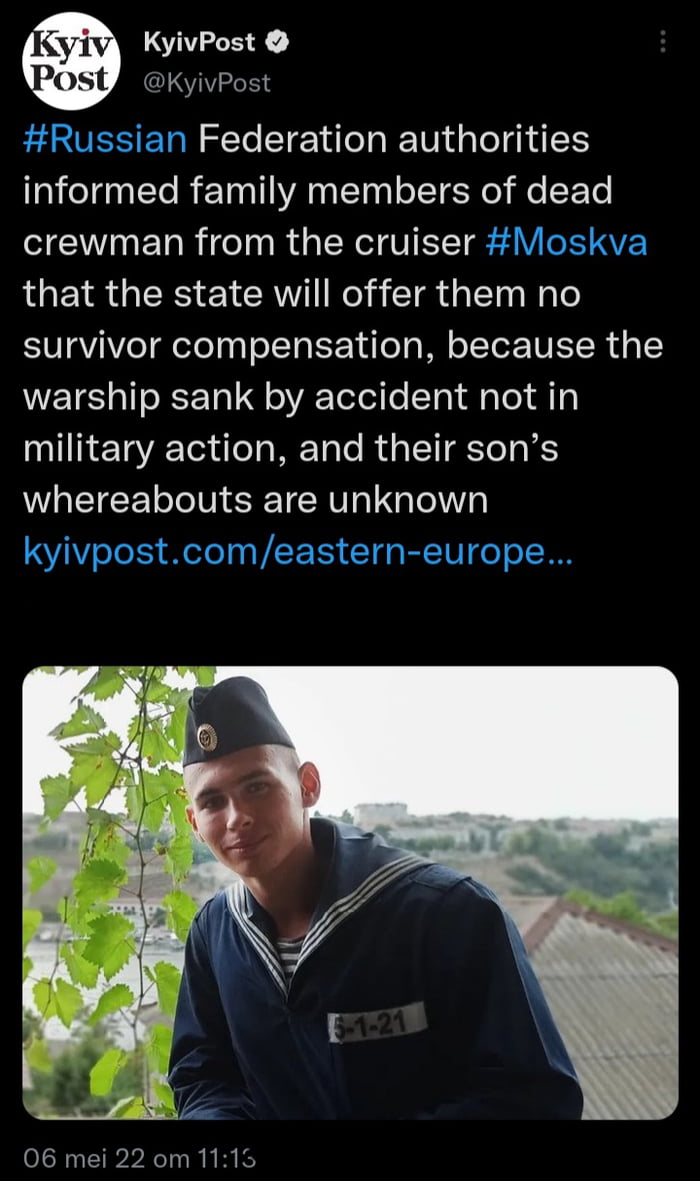Tap the hillside background of the photo

[x=520, y=844]
